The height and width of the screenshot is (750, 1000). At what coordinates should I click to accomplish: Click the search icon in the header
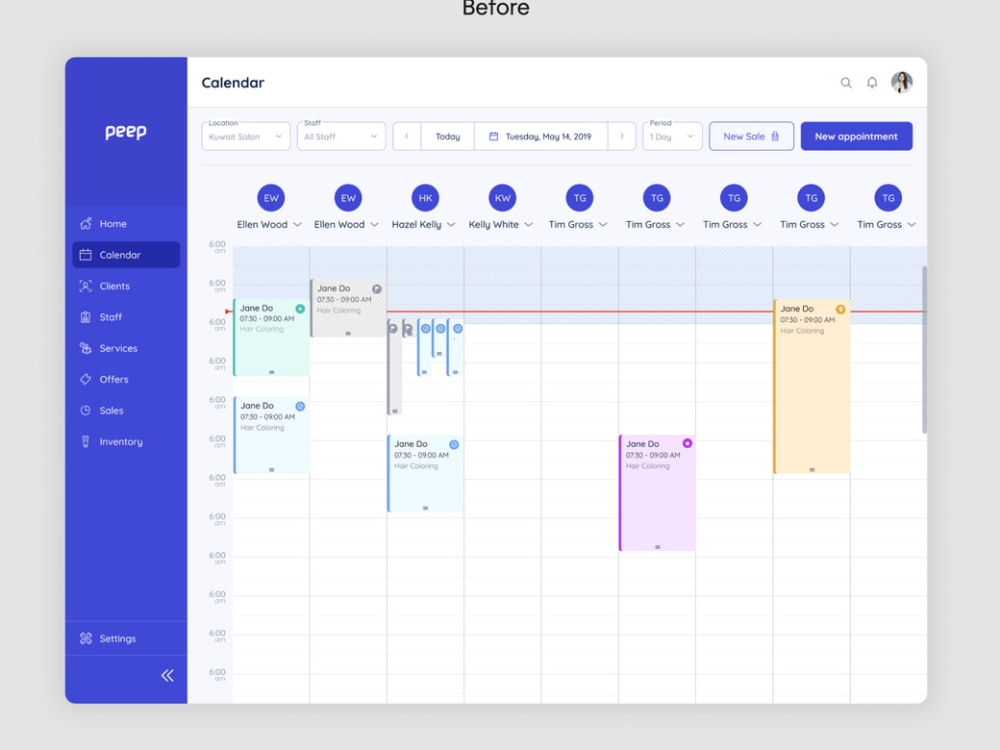pyautogui.click(x=845, y=83)
